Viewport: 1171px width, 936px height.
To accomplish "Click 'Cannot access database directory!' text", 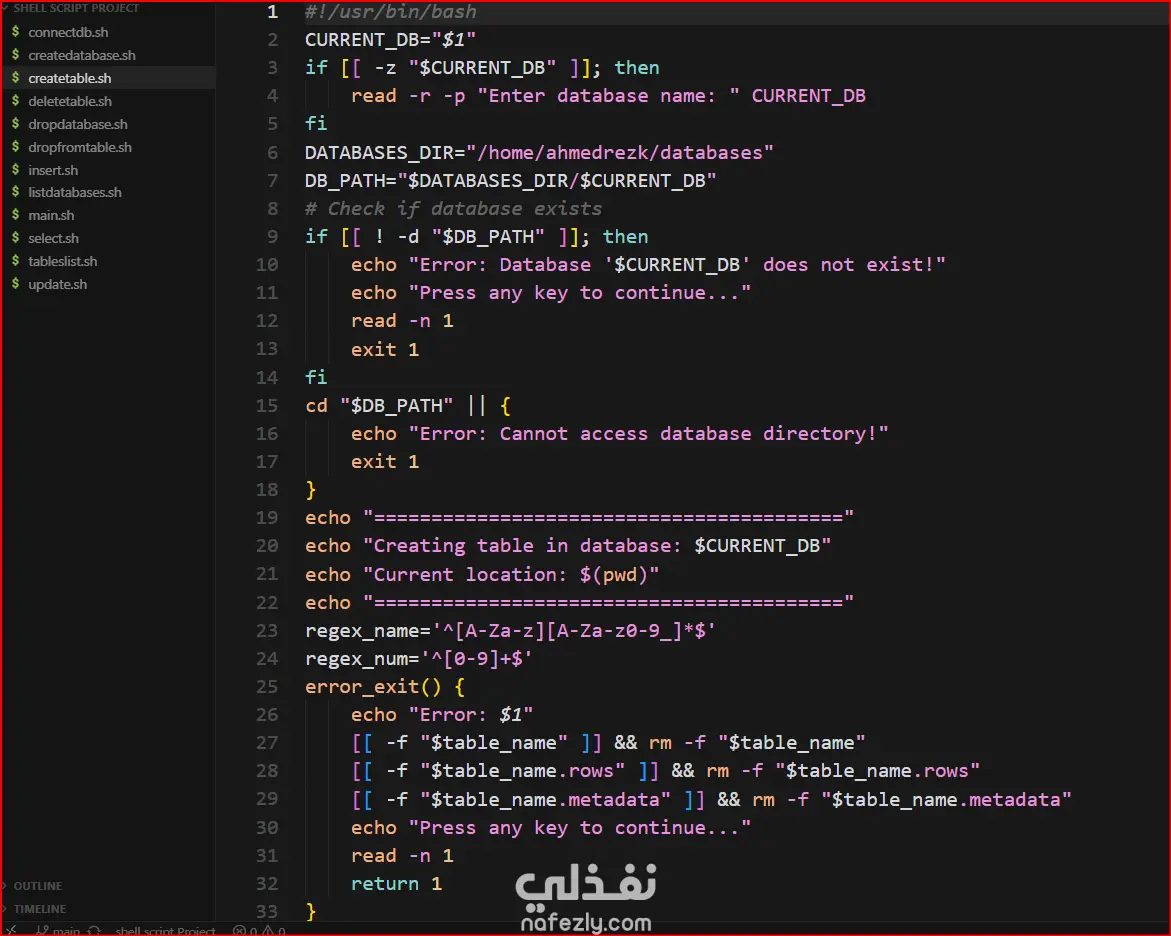I will pyautogui.click(x=689, y=433).
